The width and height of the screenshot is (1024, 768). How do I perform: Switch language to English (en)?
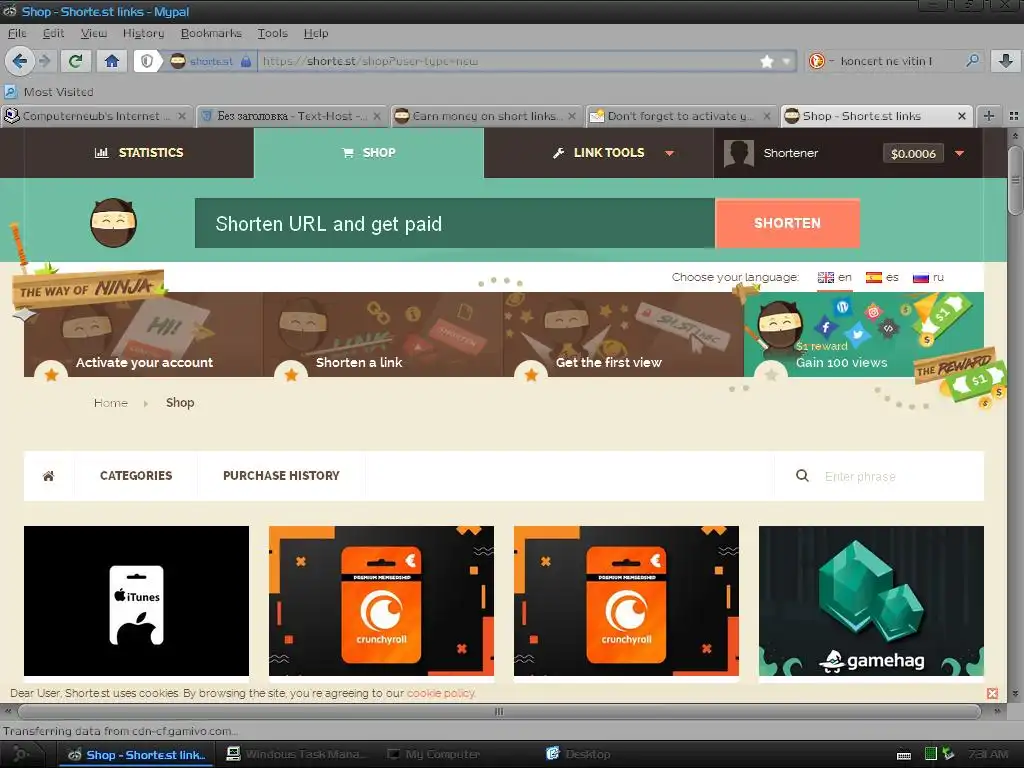pos(835,277)
